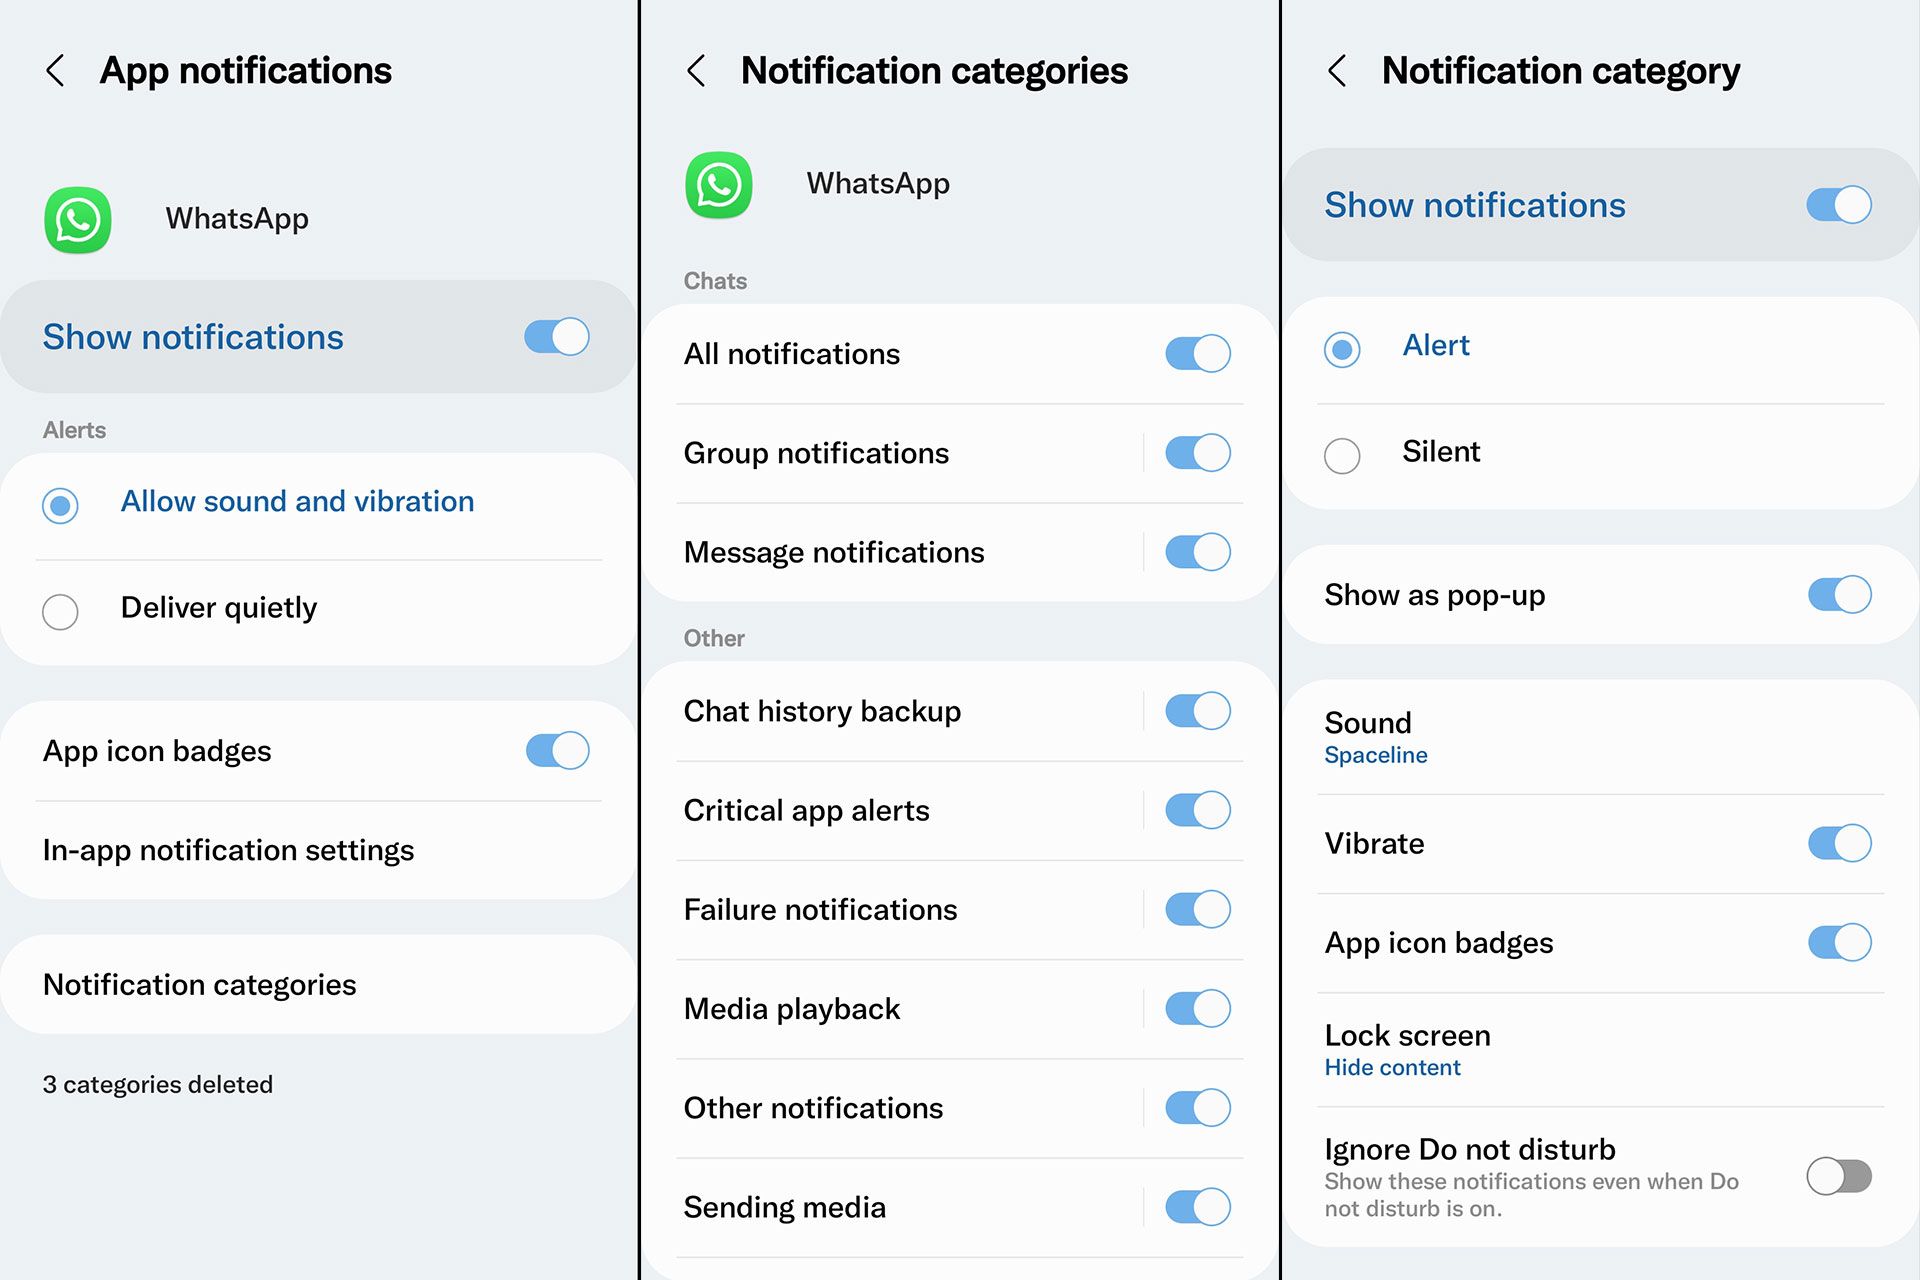
Task: Toggle Media playback notifications
Action: [1197, 1008]
